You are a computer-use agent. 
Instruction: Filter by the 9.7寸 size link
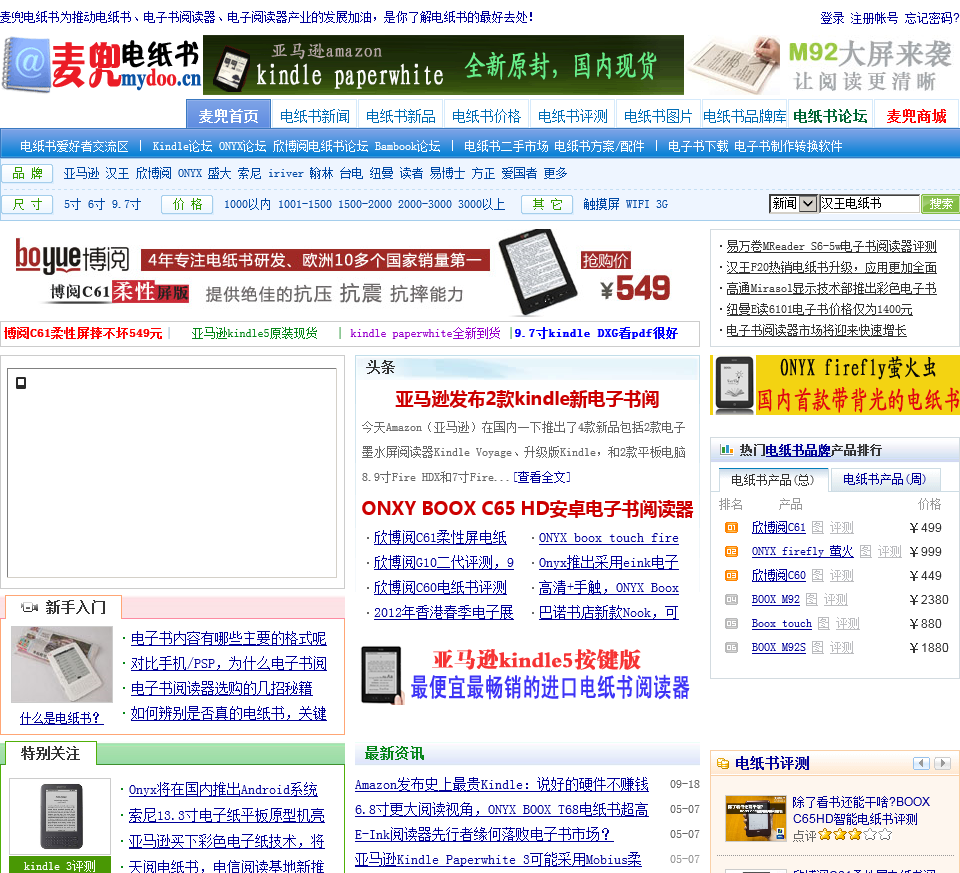click(x=126, y=204)
